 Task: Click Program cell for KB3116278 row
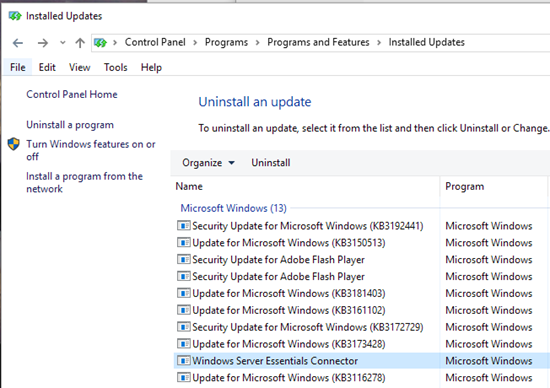pyautogui.click(x=489, y=377)
